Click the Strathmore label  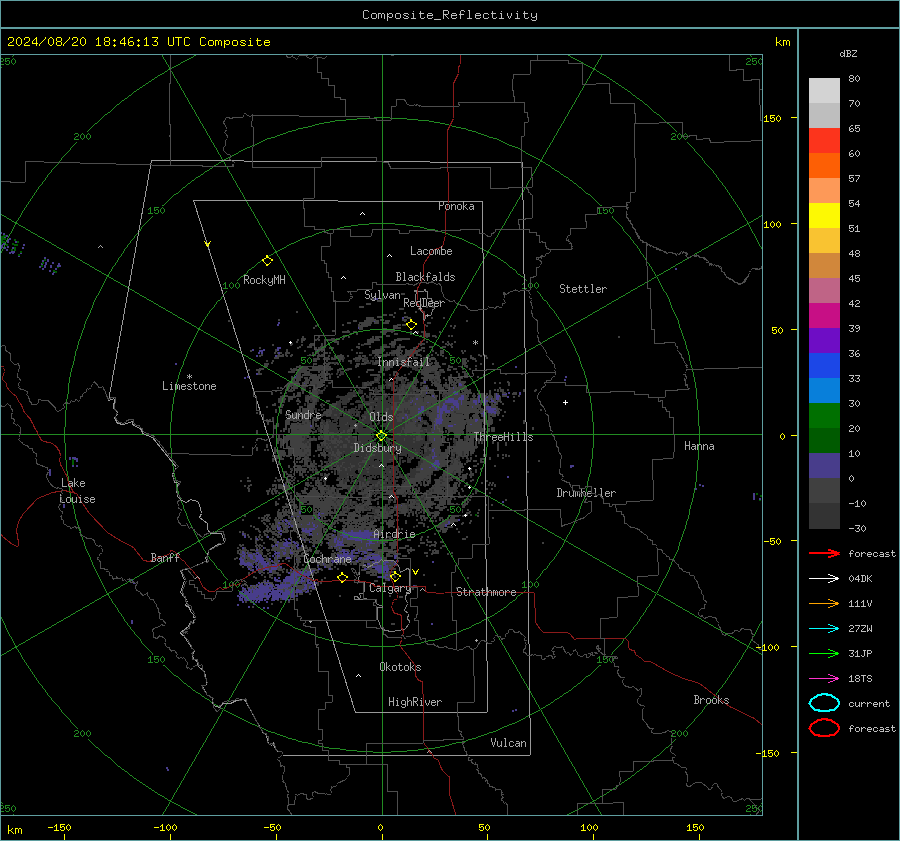click(486, 592)
